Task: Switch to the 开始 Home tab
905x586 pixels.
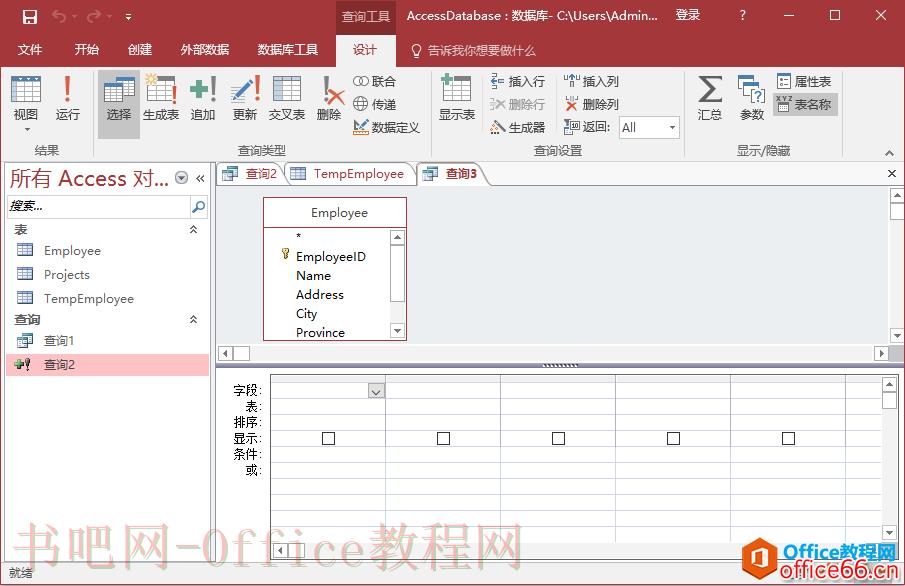Action: pos(87,50)
